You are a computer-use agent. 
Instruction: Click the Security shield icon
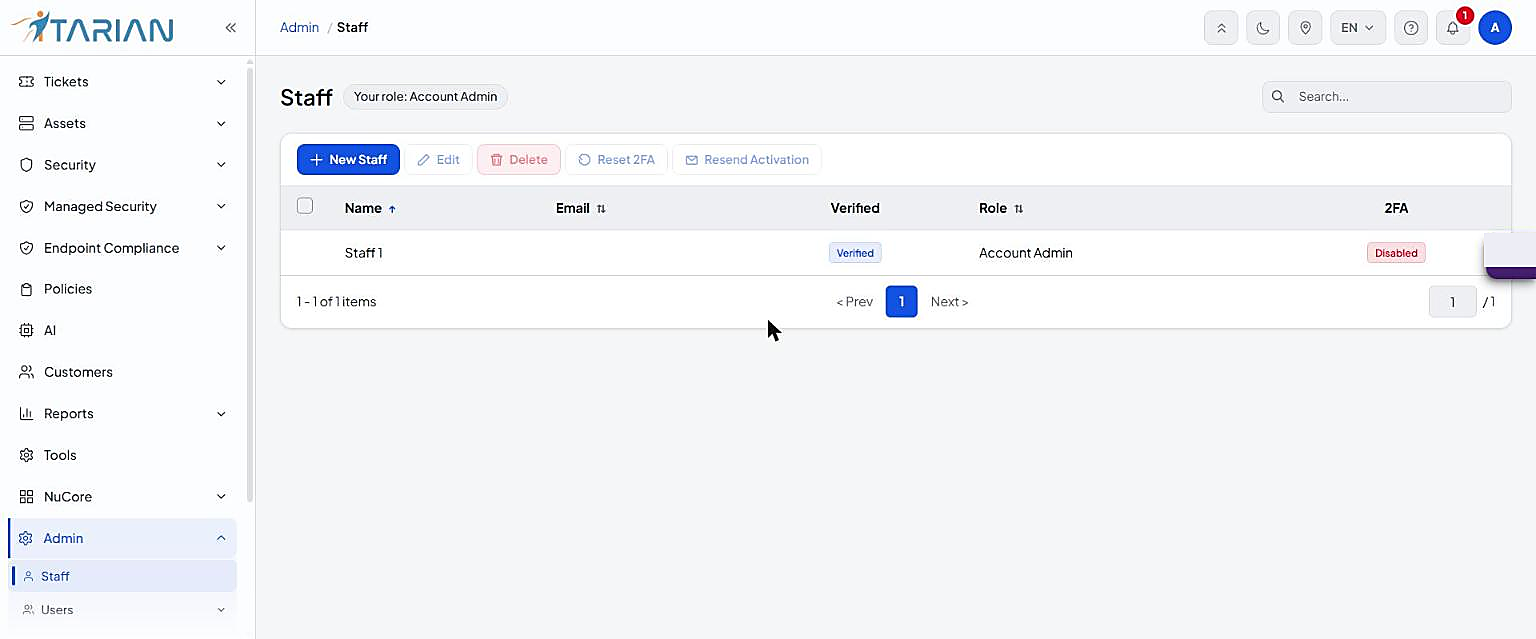[27, 165]
